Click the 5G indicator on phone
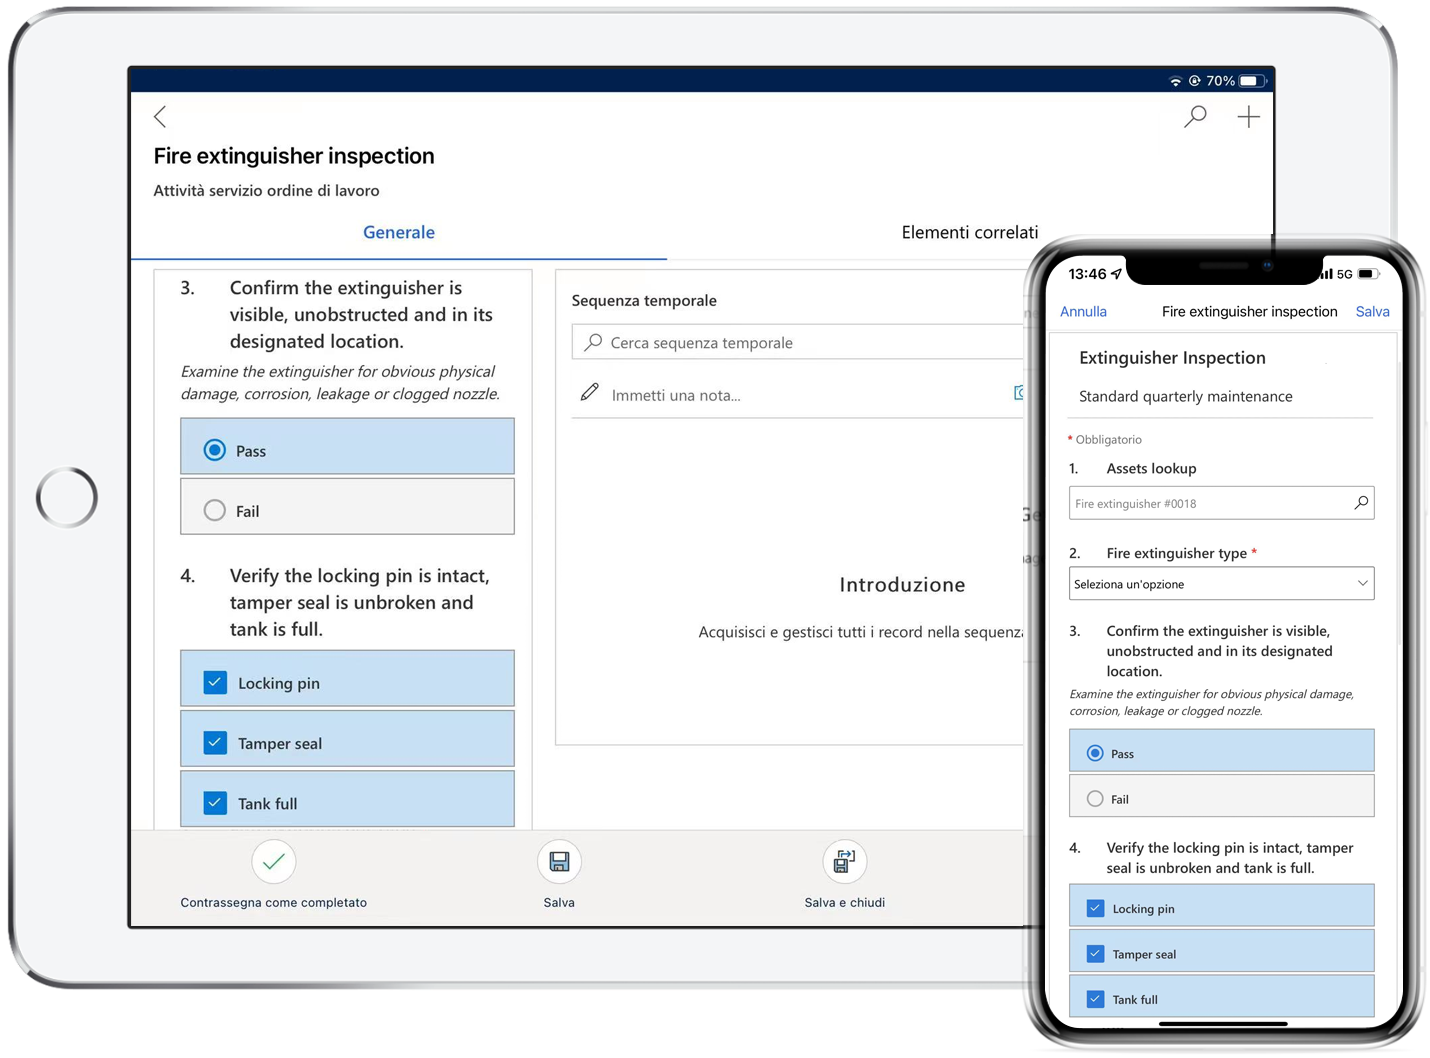 click(x=1344, y=274)
